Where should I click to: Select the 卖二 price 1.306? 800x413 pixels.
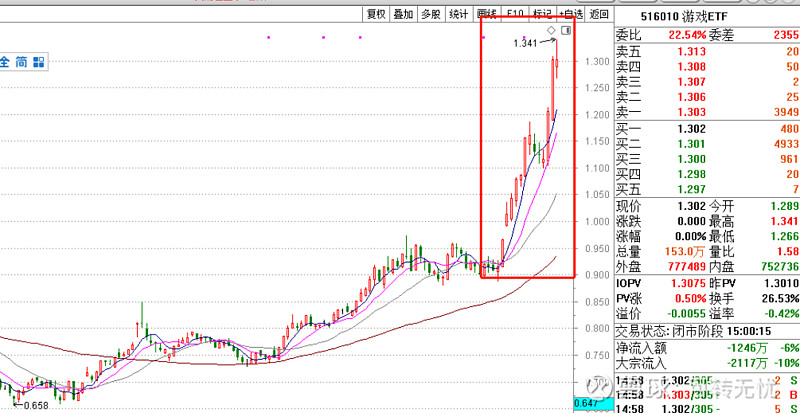692,97
